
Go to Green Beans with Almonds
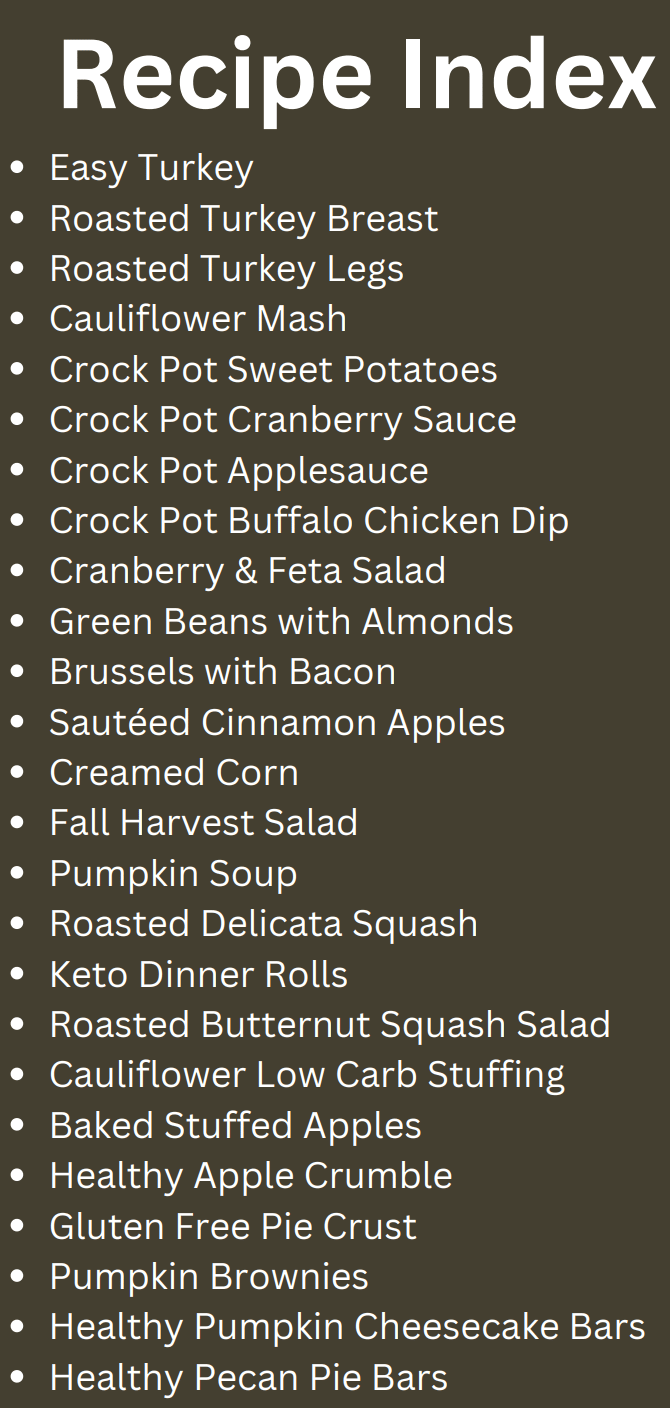[281, 622]
